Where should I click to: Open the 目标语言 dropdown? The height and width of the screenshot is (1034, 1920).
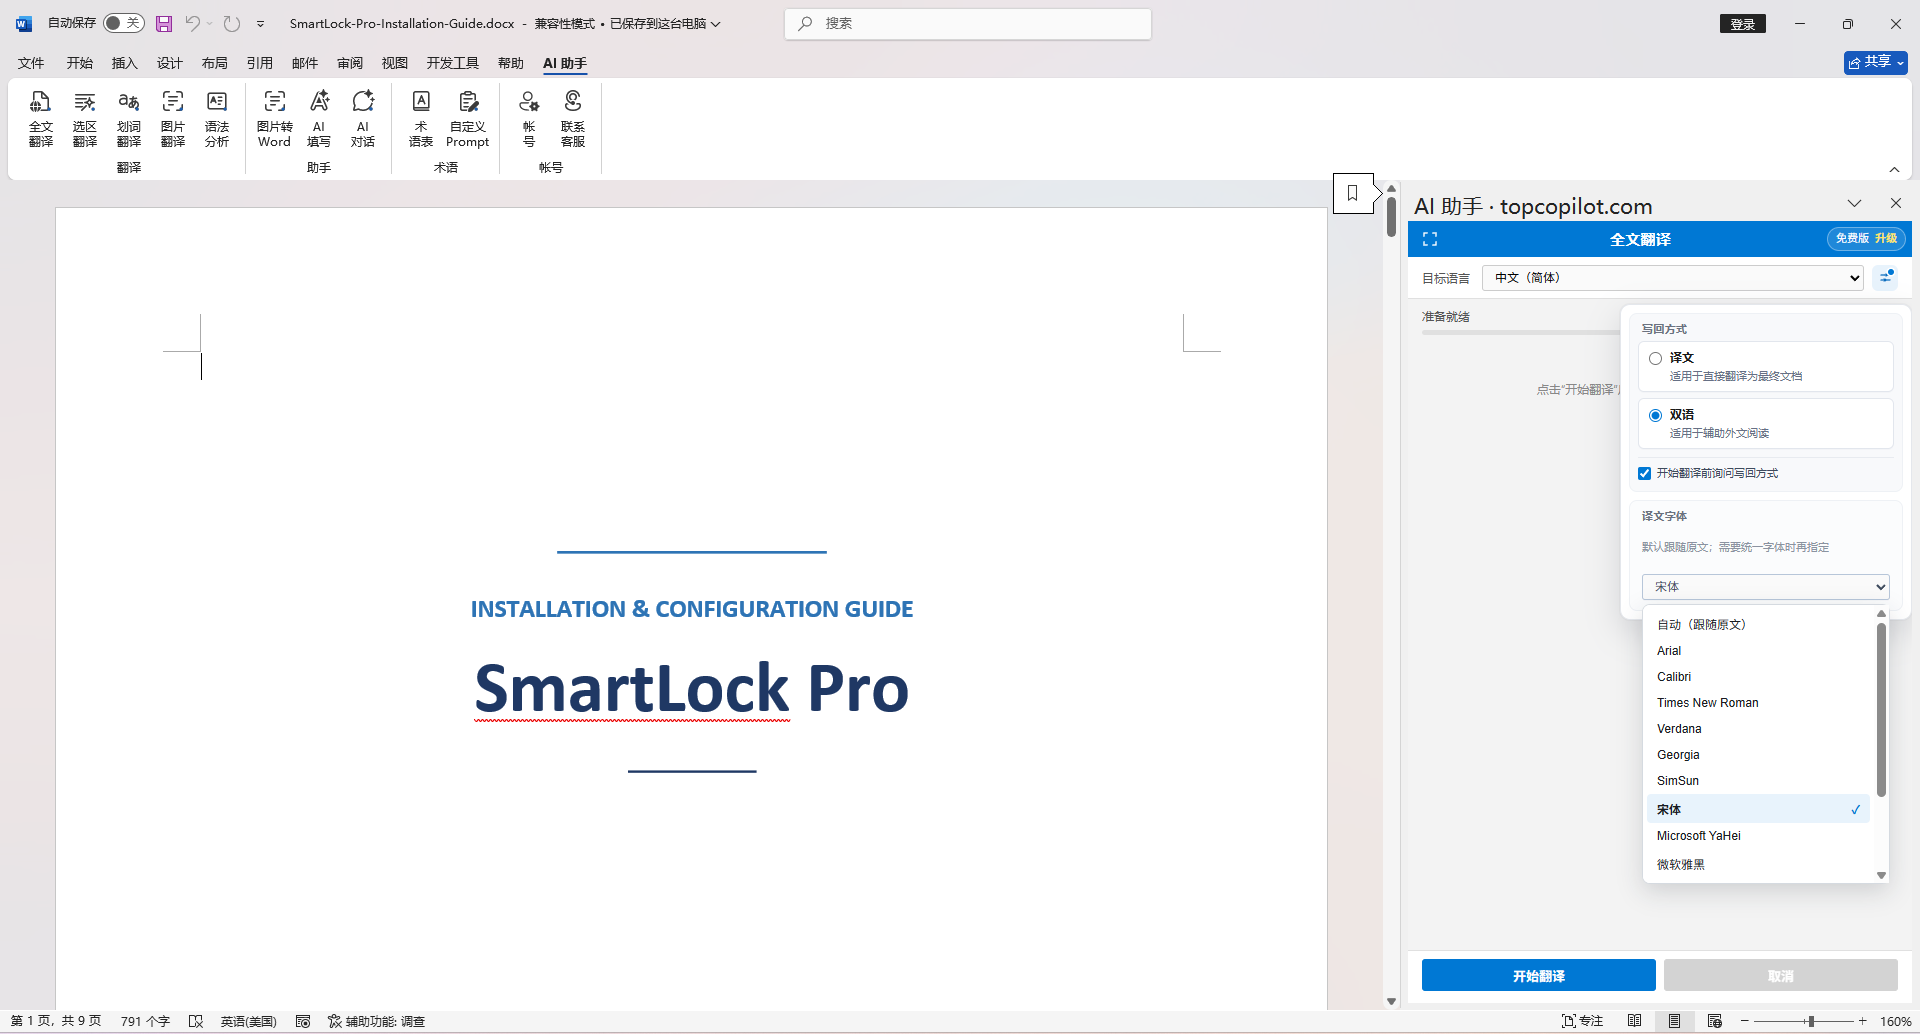[x=1673, y=278]
